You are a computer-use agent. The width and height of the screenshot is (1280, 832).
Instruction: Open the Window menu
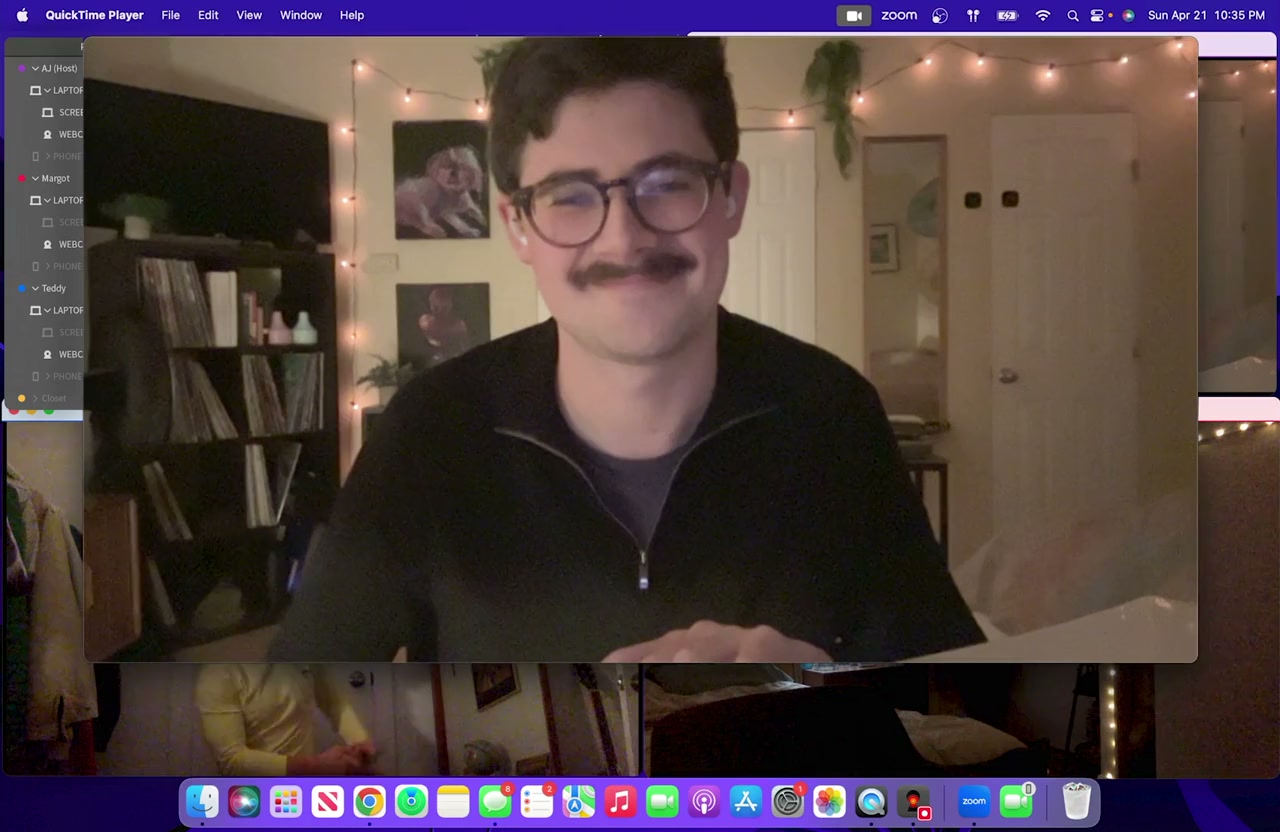tap(301, 15)
